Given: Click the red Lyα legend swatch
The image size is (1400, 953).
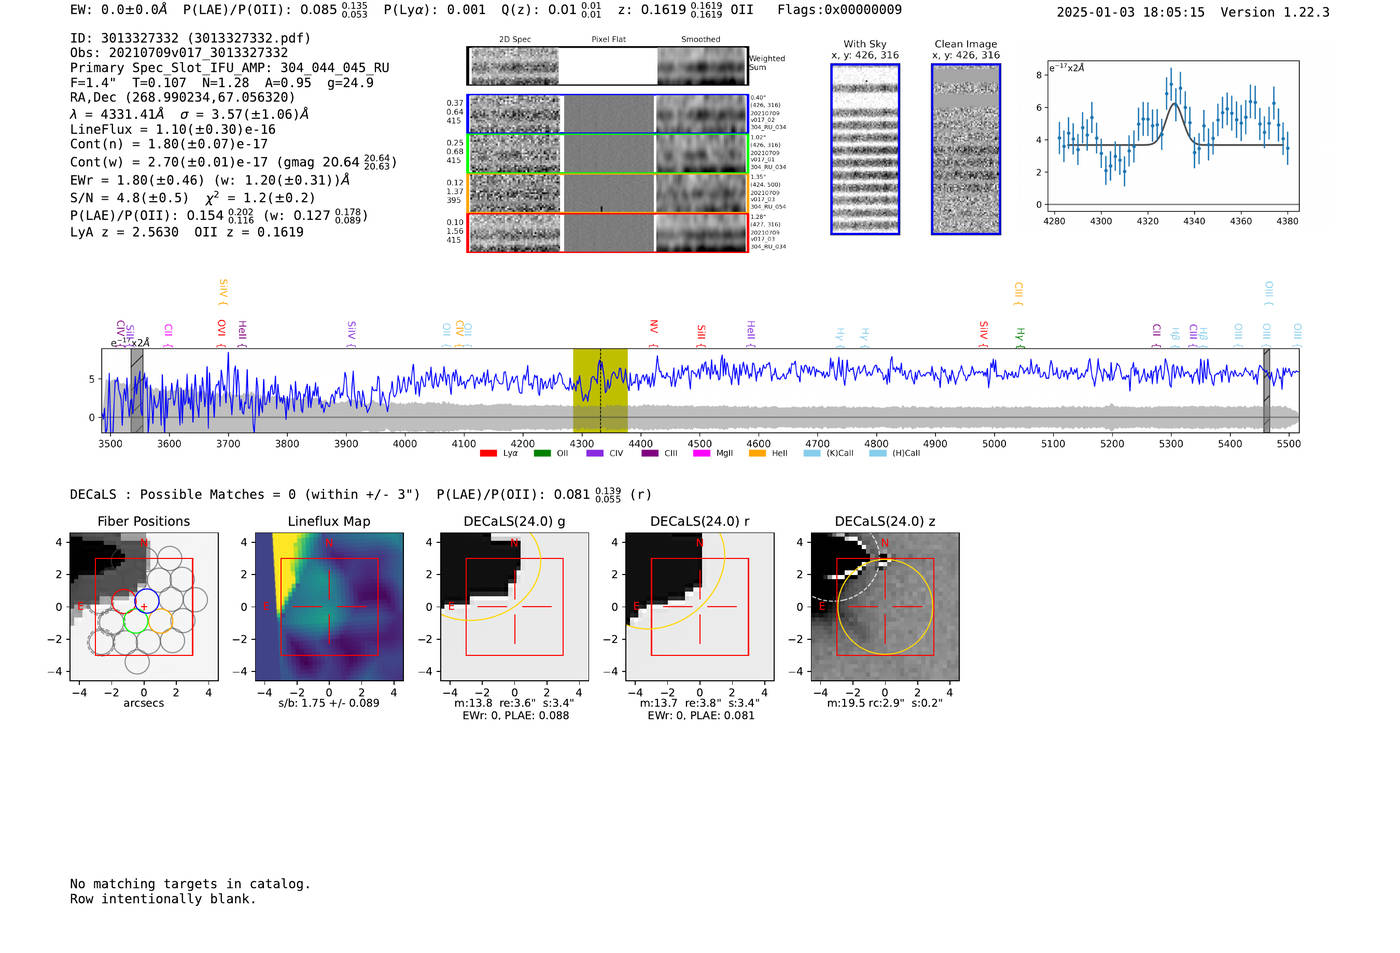Looking at the screenshot, I should 488,453.
